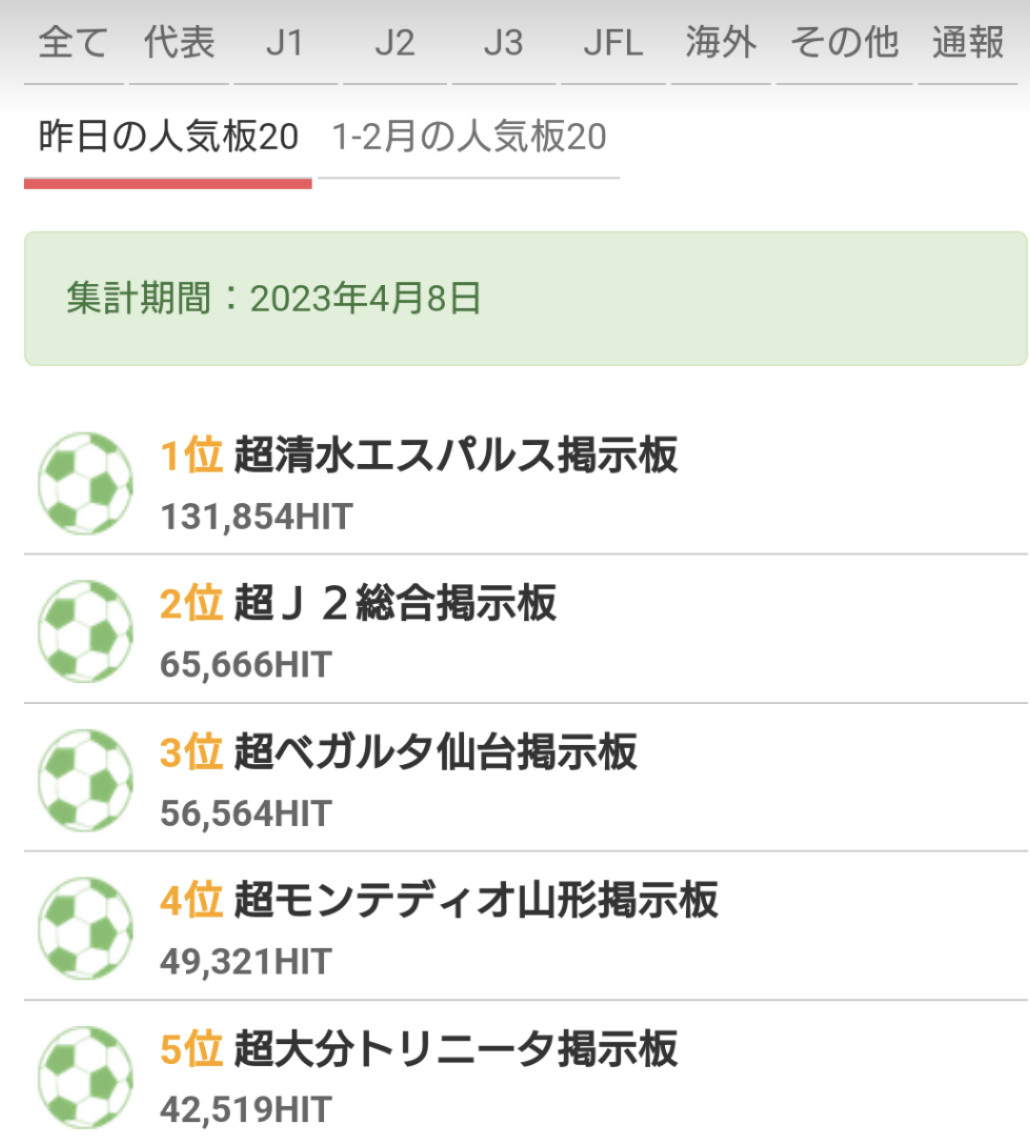Viewport: 1030px width, 1138px height.
Task: Select the JFL tab
Action: [613, 42]
